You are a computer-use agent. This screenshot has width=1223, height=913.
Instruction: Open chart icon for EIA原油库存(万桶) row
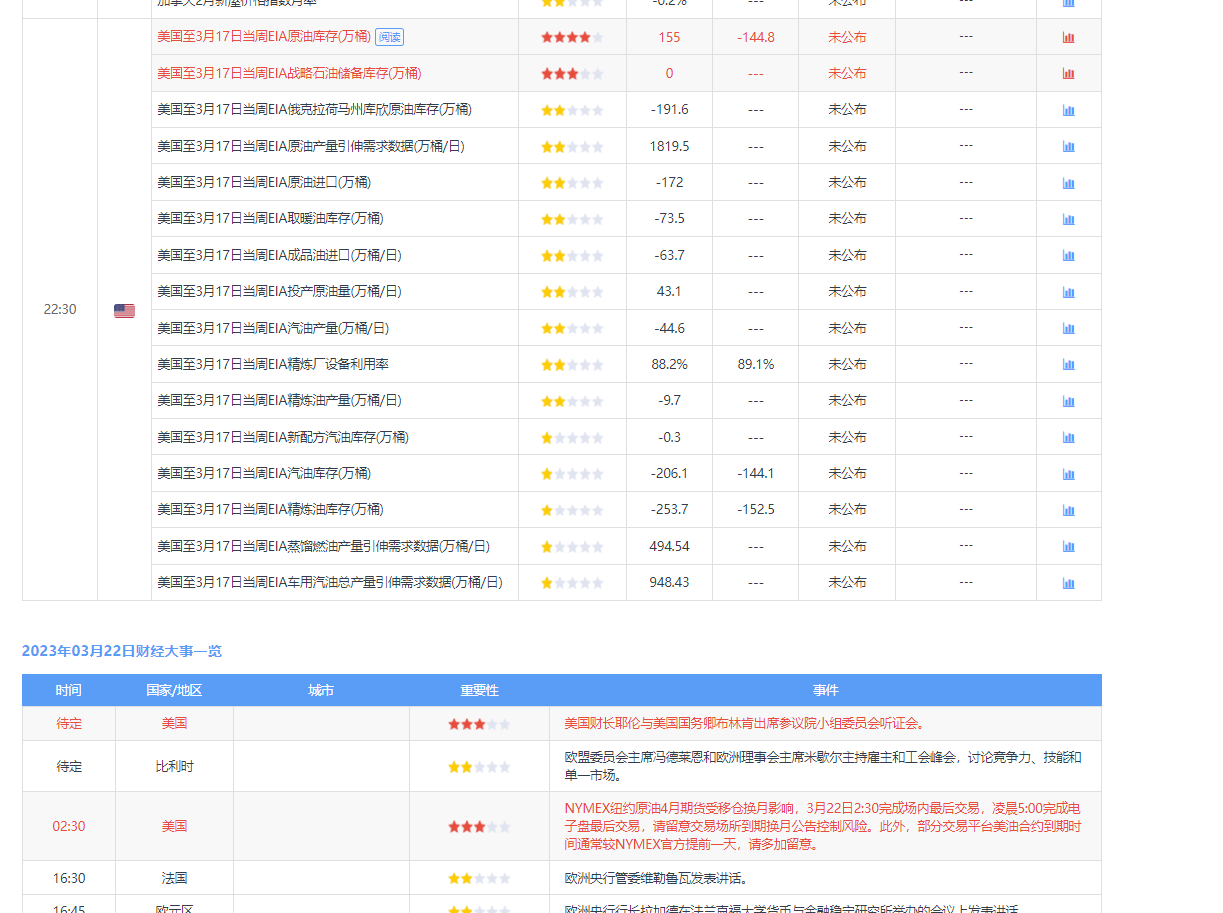point(1068,37)
